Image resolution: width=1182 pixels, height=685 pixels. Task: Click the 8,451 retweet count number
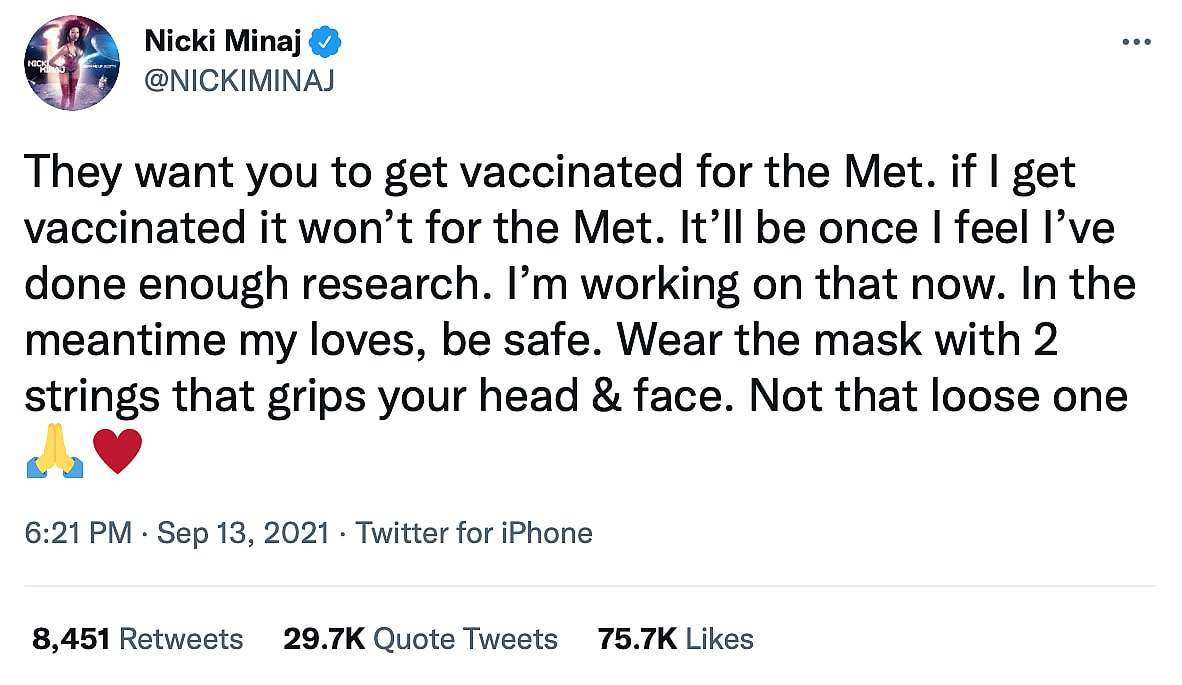click(x=70, y=639)
